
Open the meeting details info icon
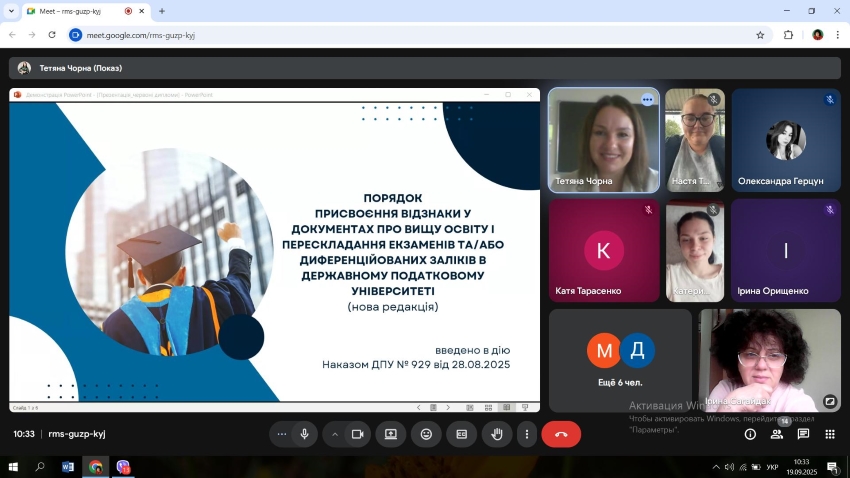(x=750, y=434)
